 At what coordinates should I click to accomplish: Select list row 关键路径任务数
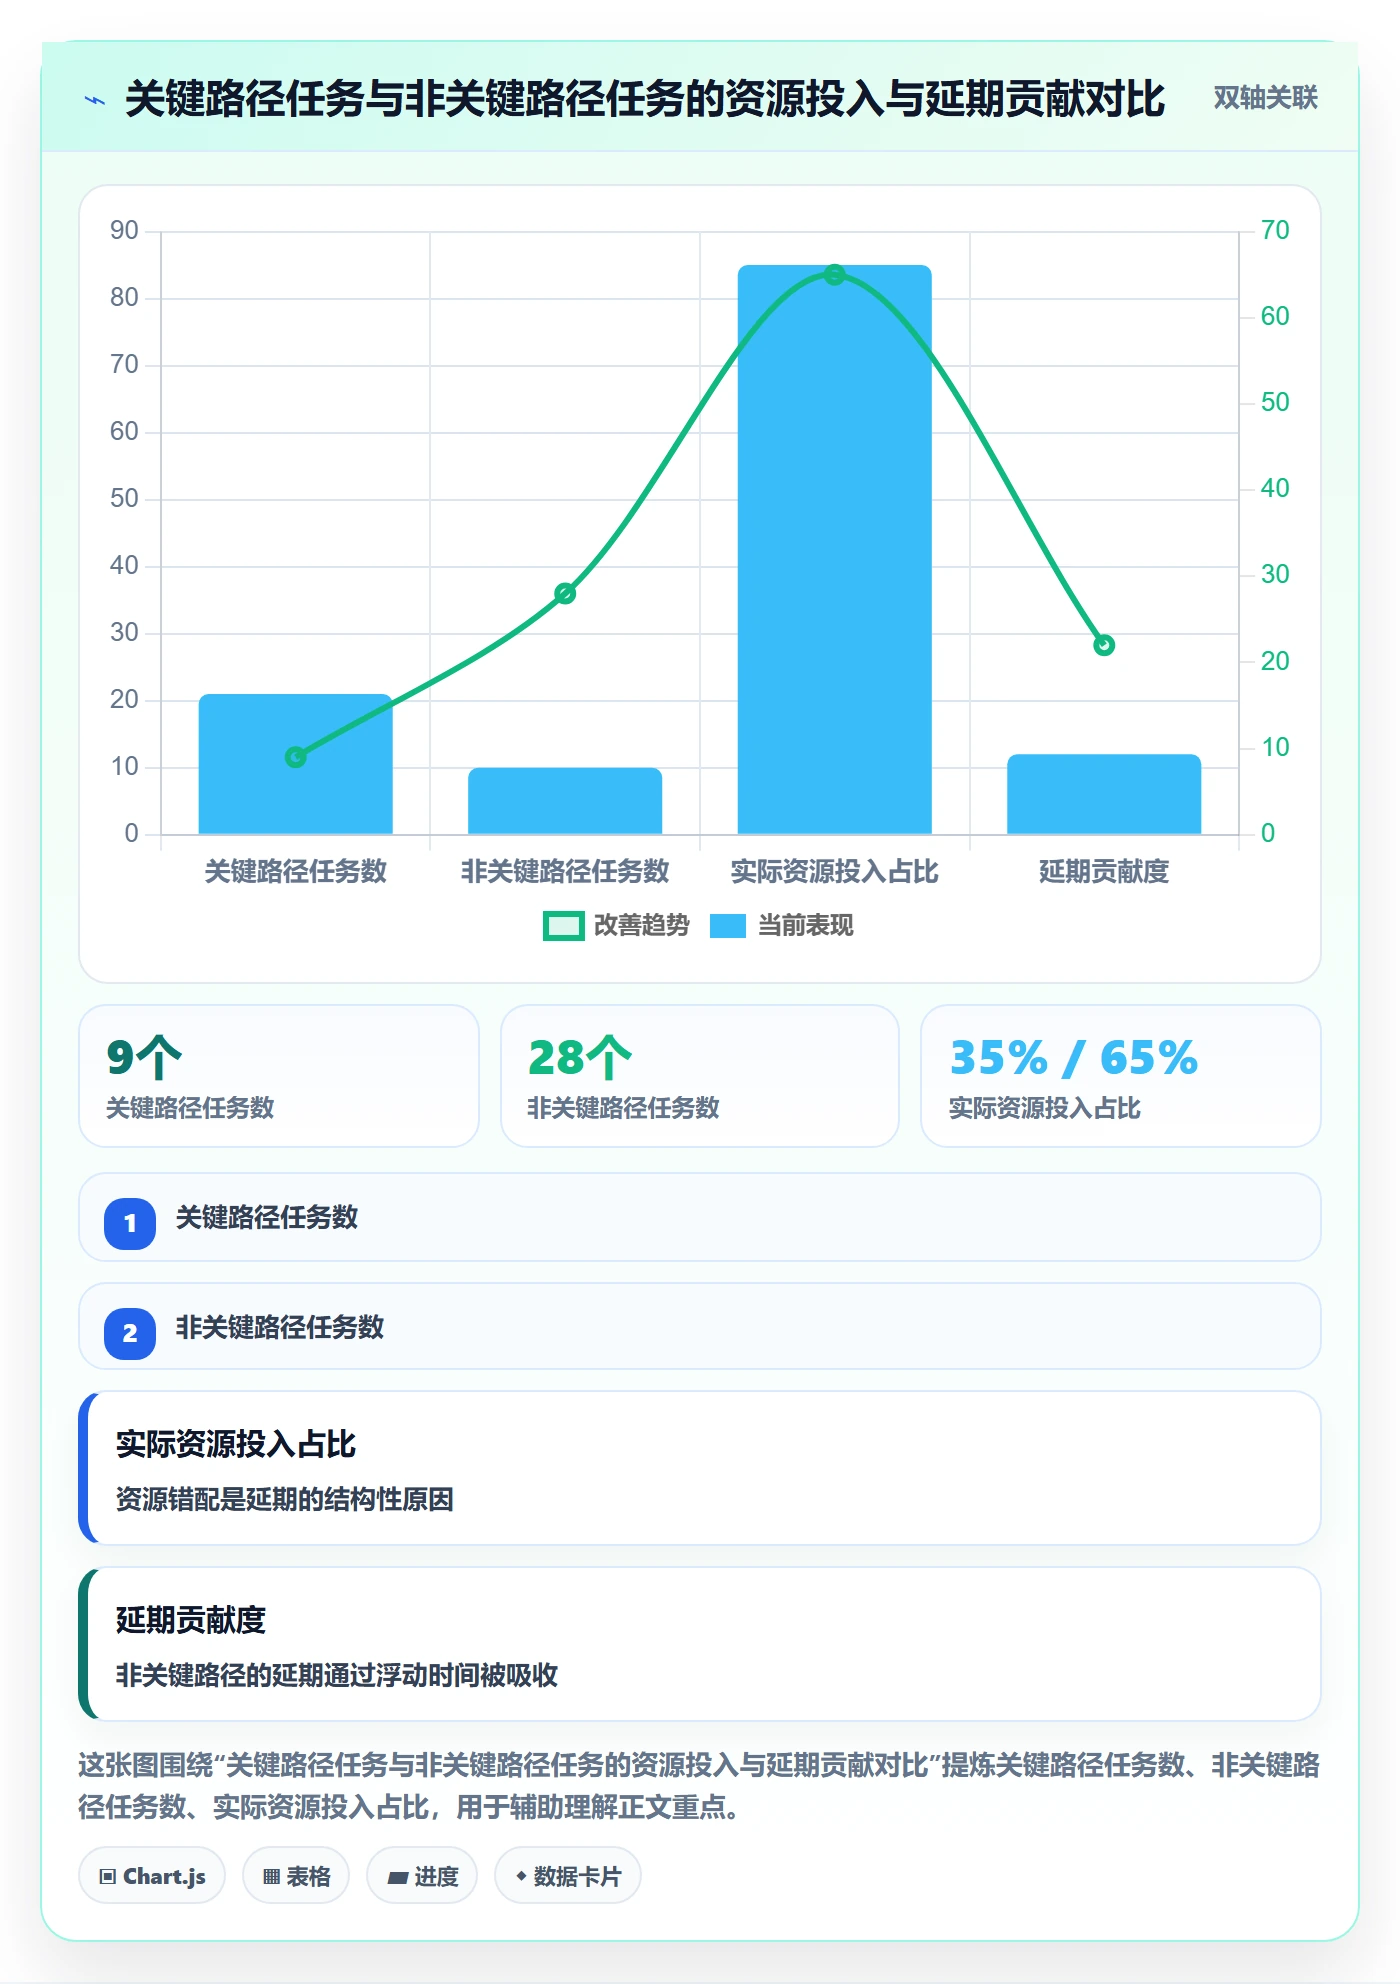click(x=700, y=1217)
